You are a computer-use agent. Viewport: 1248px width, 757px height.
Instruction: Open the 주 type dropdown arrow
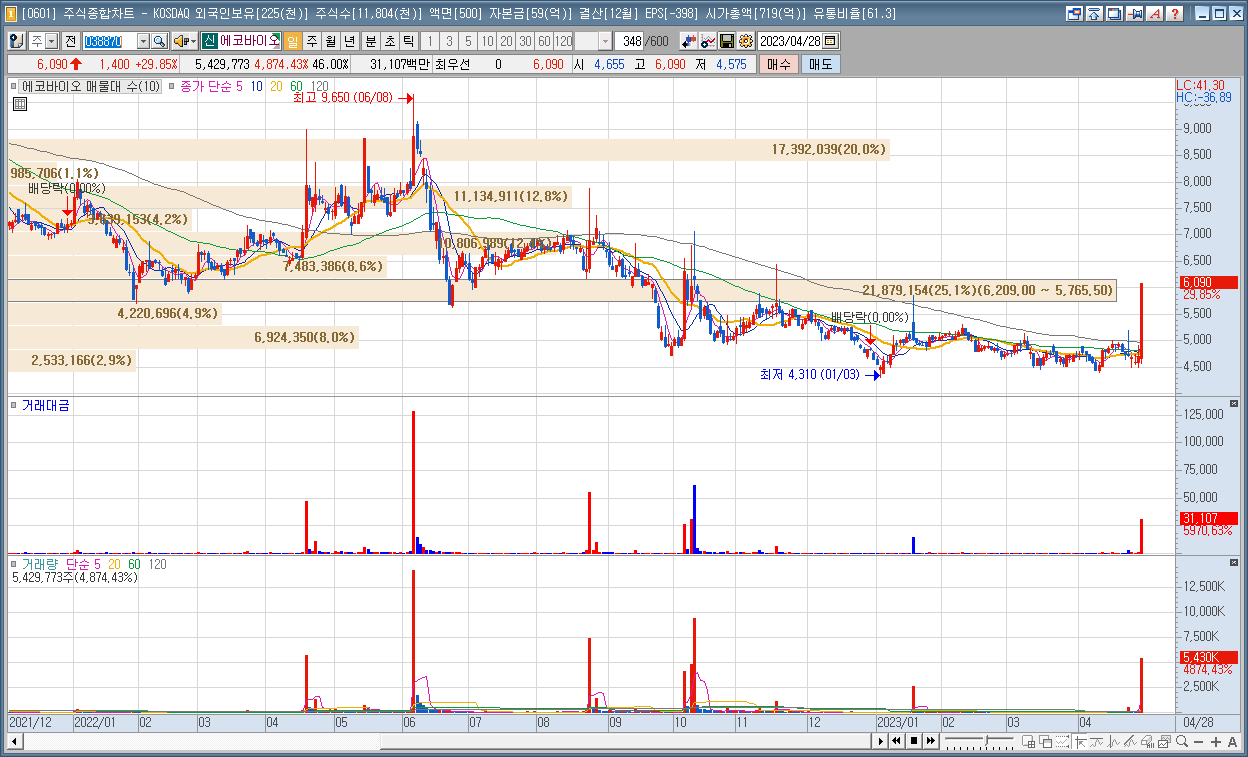[52, 41]
